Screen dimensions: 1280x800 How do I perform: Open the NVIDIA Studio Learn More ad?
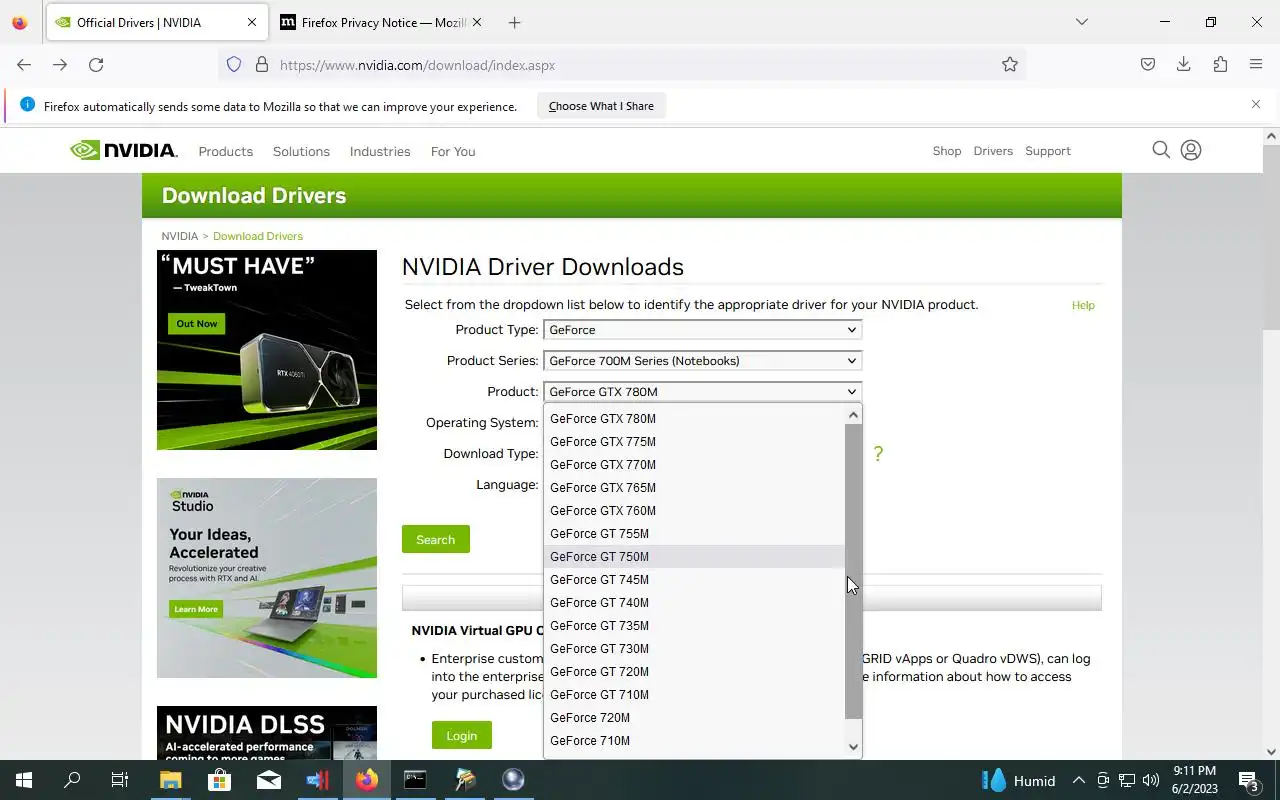267,578
